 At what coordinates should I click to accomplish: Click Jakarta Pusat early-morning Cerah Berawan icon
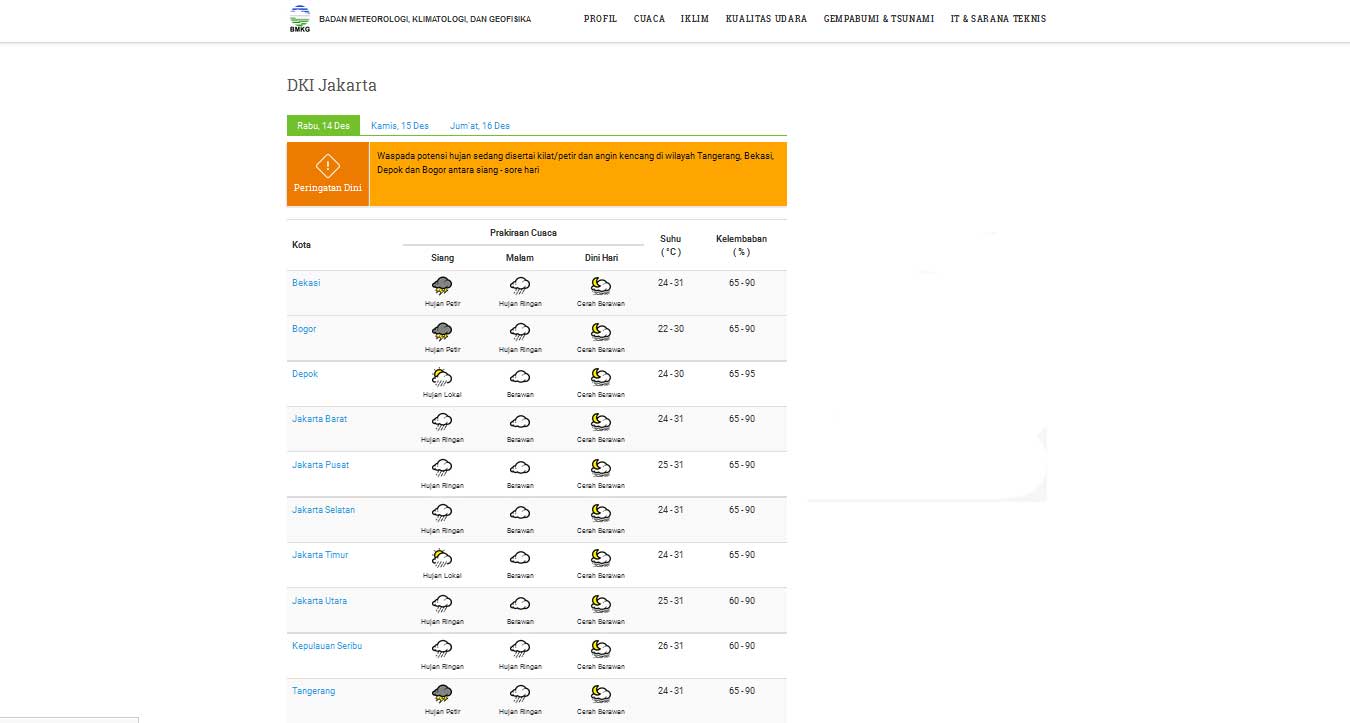(600, 467)
